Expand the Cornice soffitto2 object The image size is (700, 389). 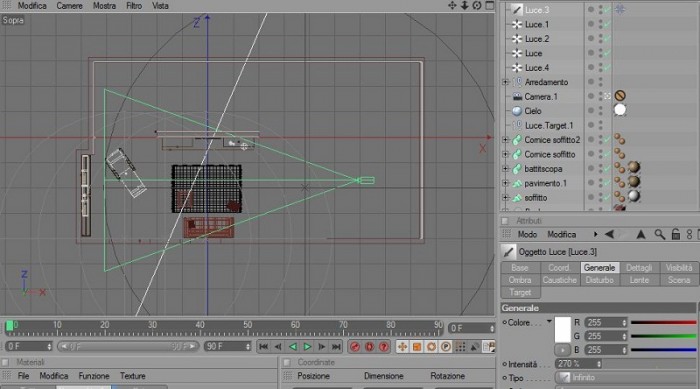505,140
